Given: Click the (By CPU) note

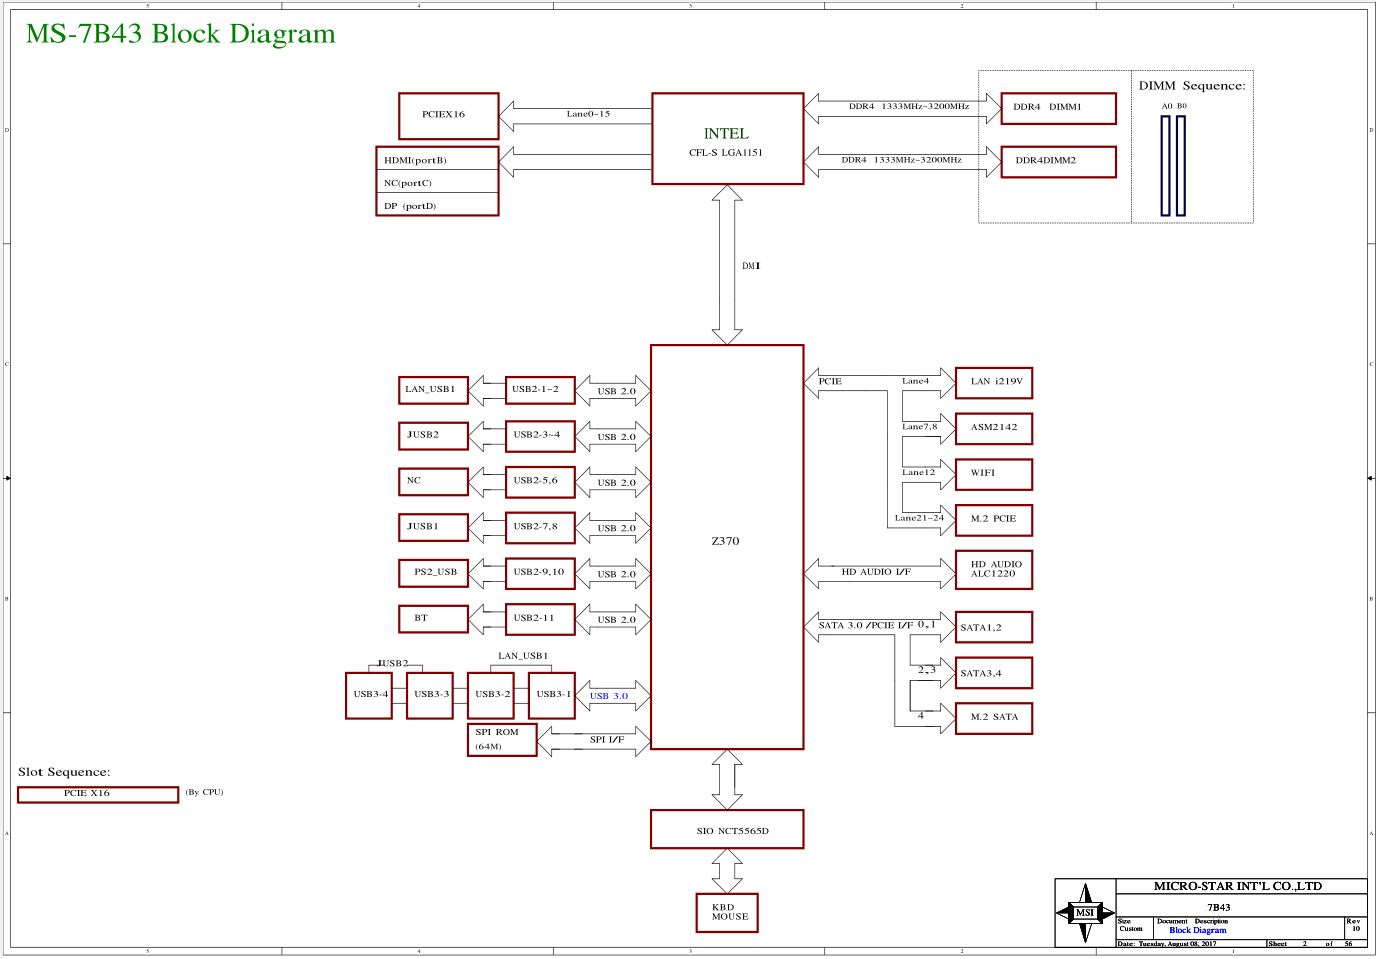Looking at the screenshot, I should pos(204,792).
